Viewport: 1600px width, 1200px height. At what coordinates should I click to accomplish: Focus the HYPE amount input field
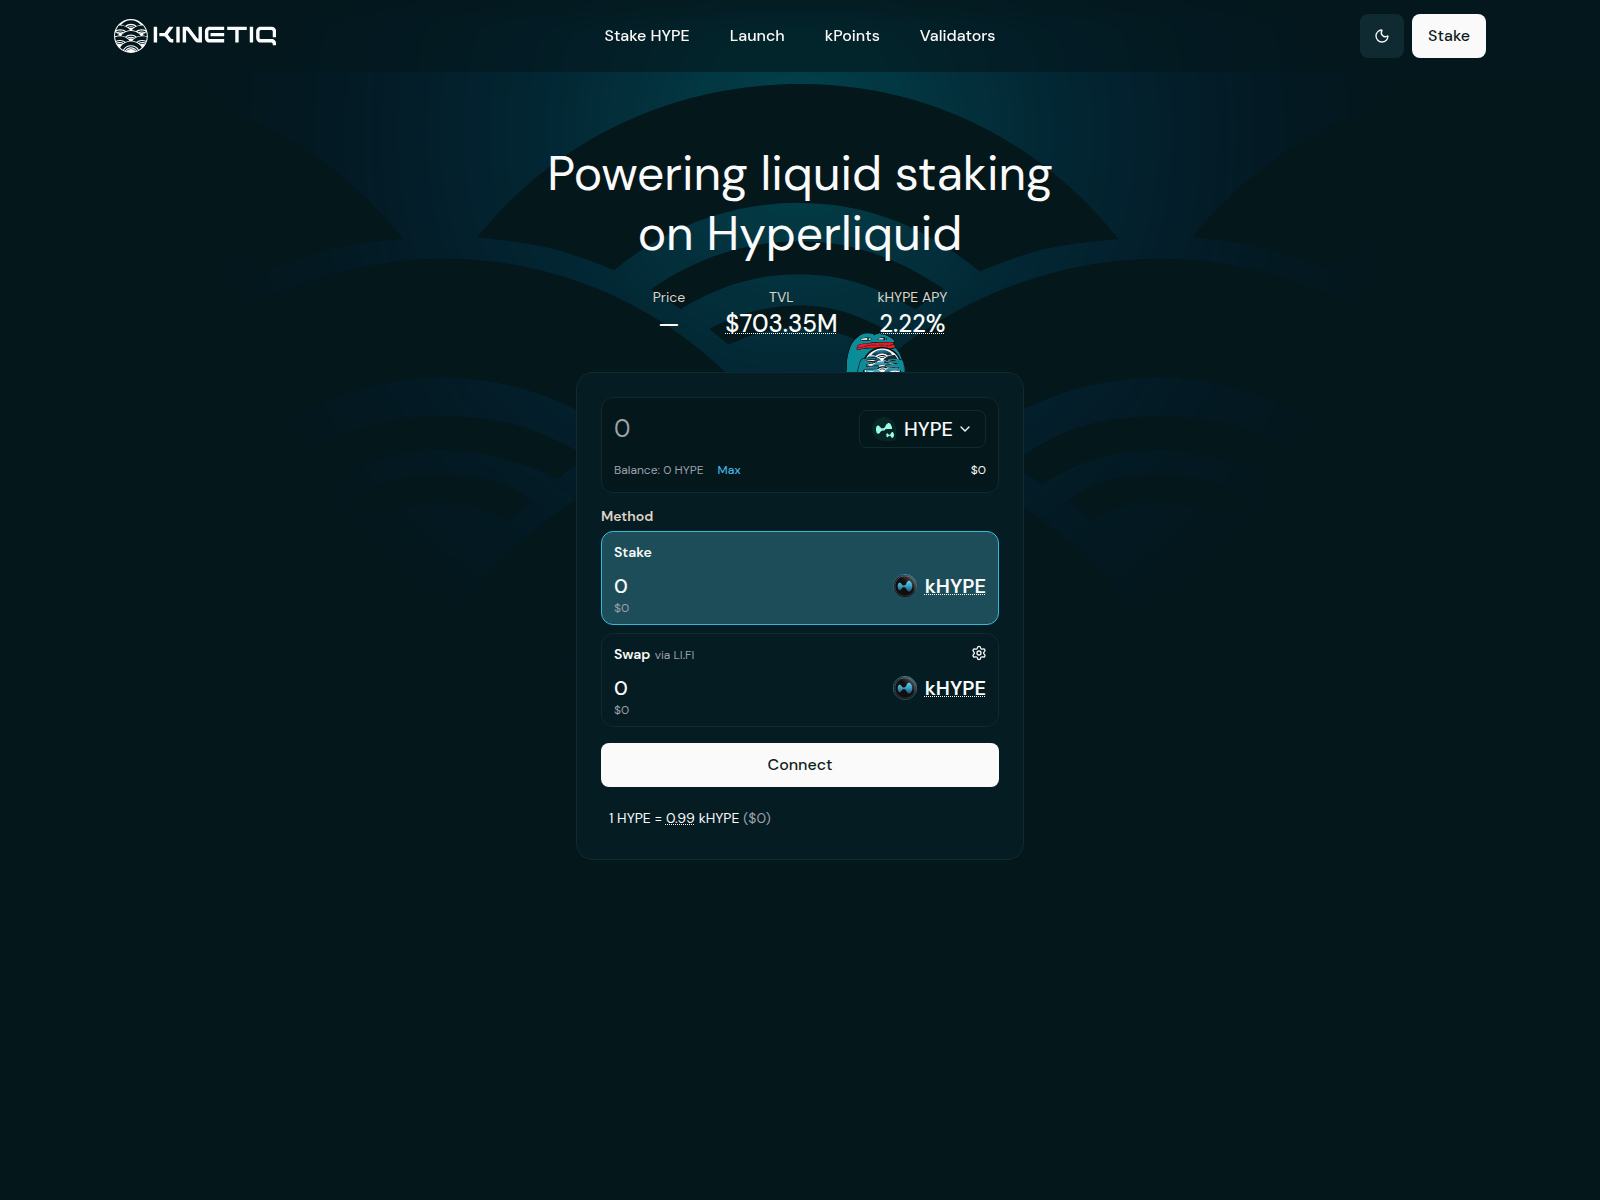[730, 429]
